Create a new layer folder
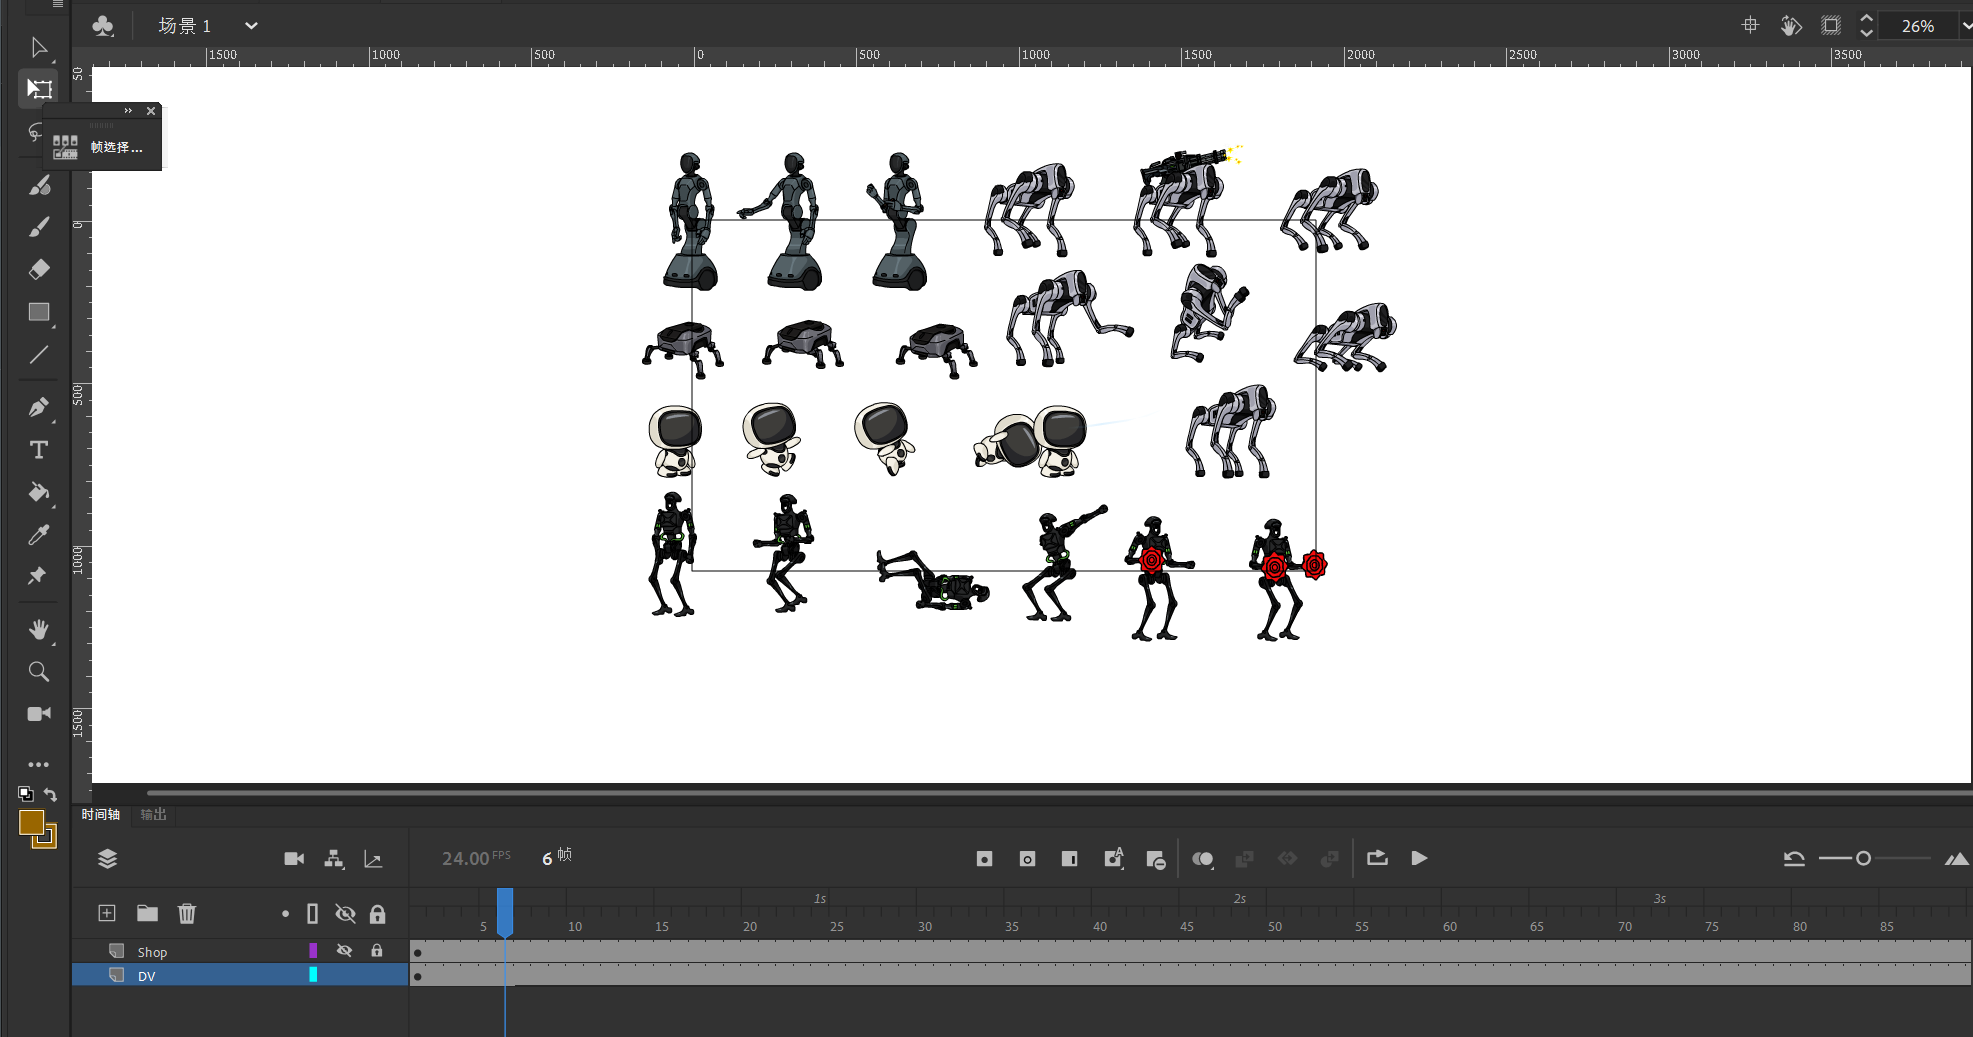 click(x=148, y=913)
